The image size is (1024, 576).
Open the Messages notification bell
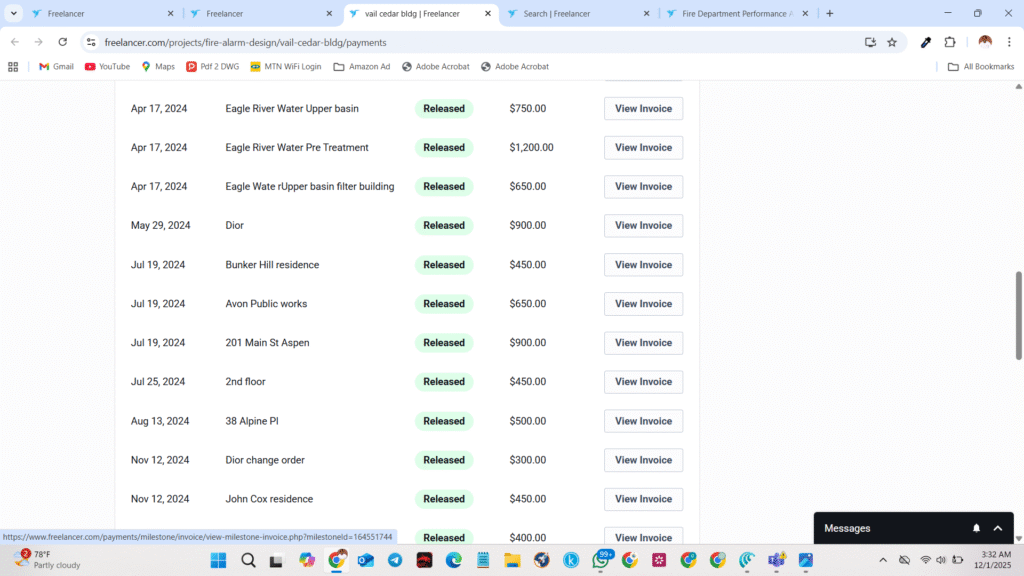point(976,528)
